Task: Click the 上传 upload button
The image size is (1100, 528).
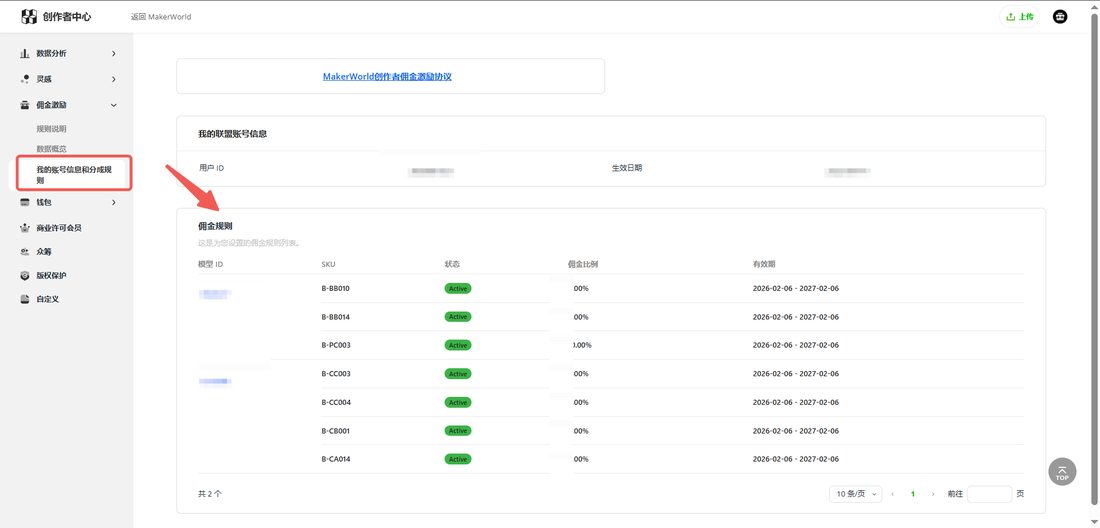Action: 1019,17
